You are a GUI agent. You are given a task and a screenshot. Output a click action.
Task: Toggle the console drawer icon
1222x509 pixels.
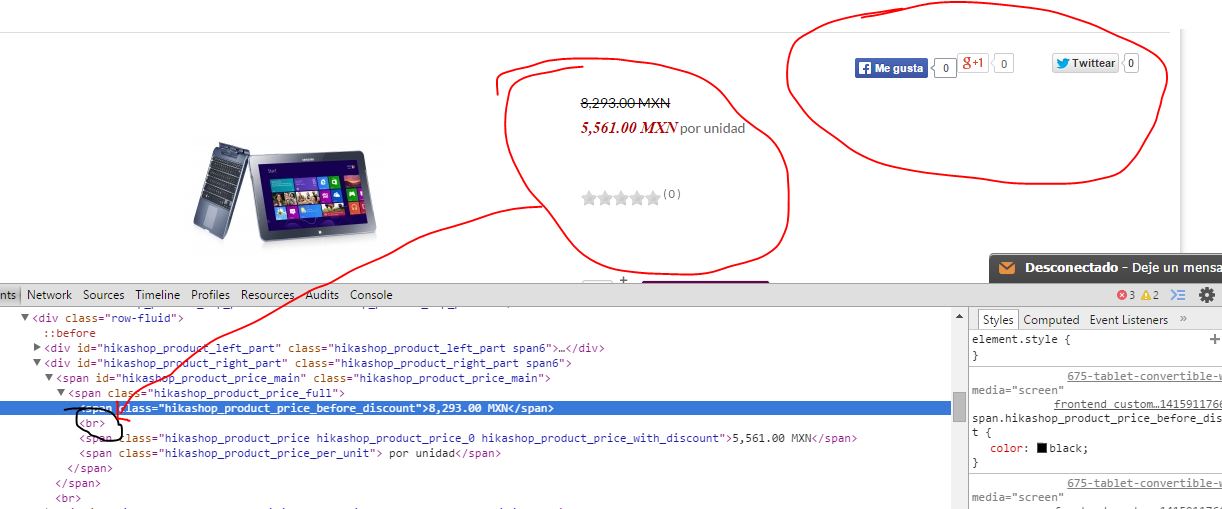point(1178,295)
